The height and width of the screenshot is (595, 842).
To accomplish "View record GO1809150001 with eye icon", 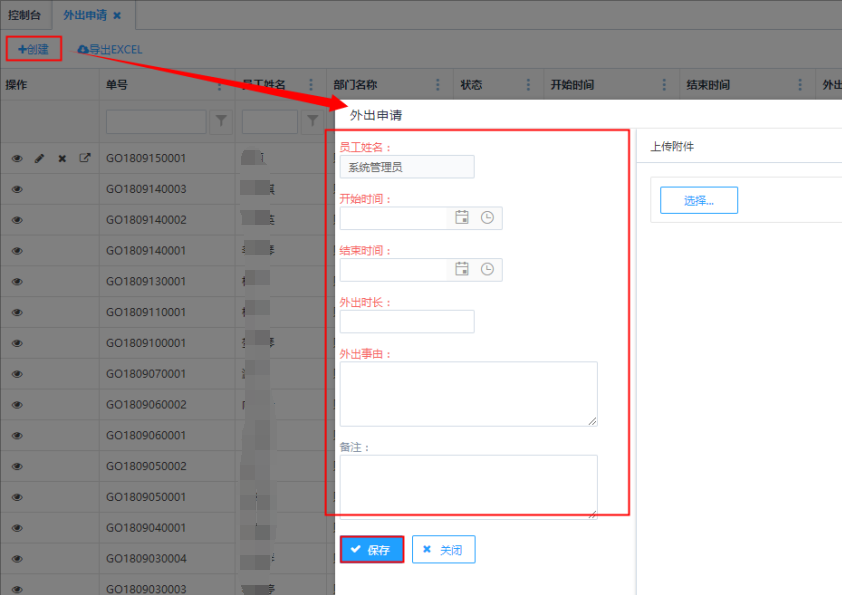I will [17, 158].
